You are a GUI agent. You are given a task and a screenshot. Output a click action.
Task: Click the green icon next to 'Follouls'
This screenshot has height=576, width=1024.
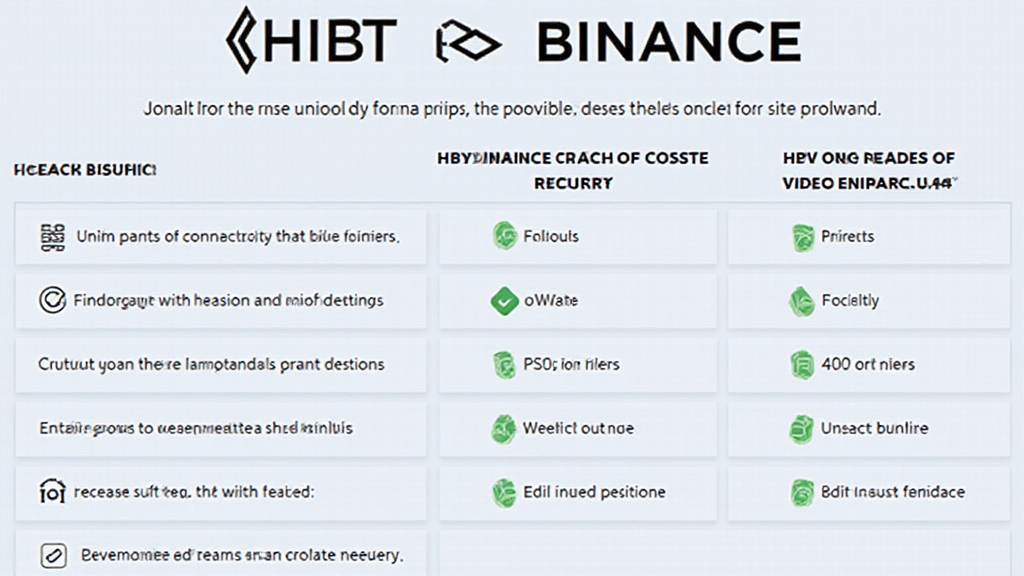504,237
